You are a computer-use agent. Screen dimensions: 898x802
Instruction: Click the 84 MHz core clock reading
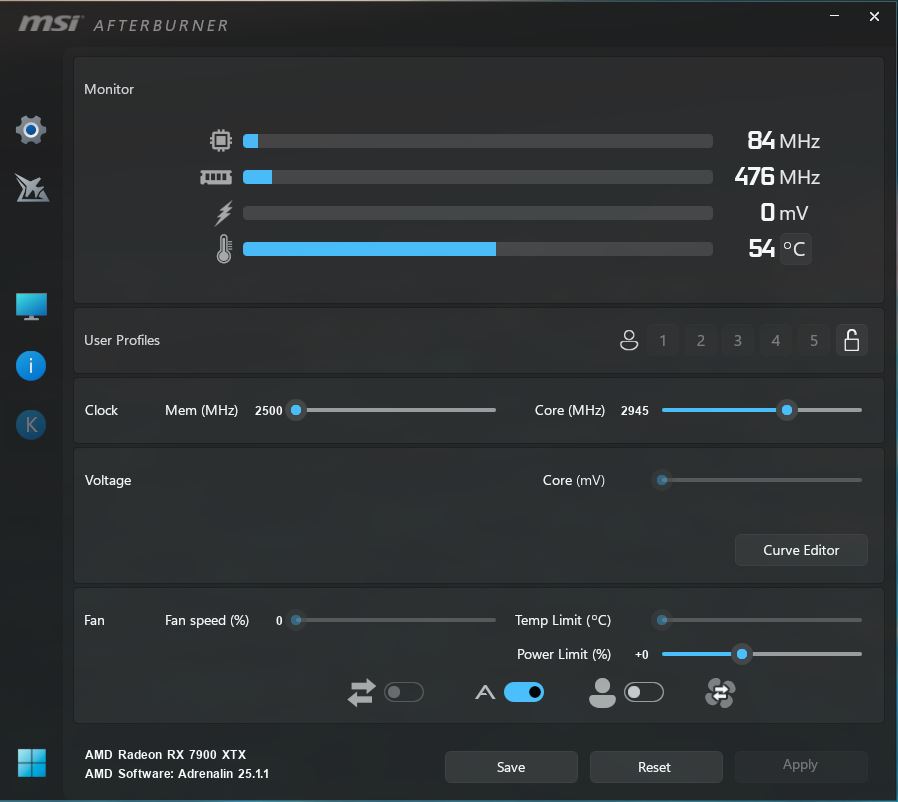(783, 141)
